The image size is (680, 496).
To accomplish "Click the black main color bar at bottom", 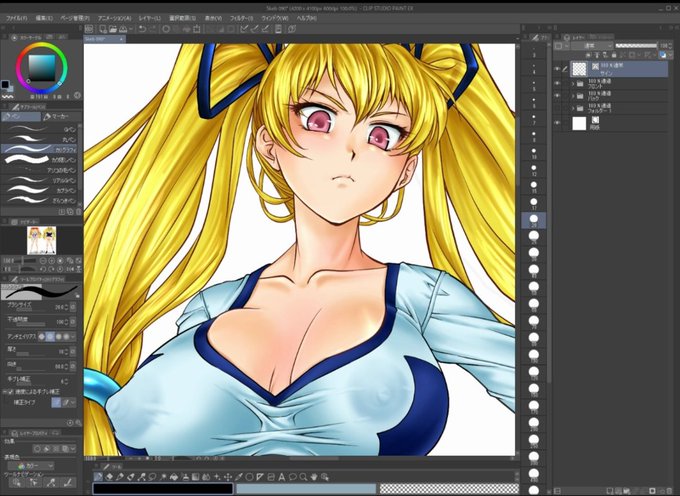I will coord(163,489).
